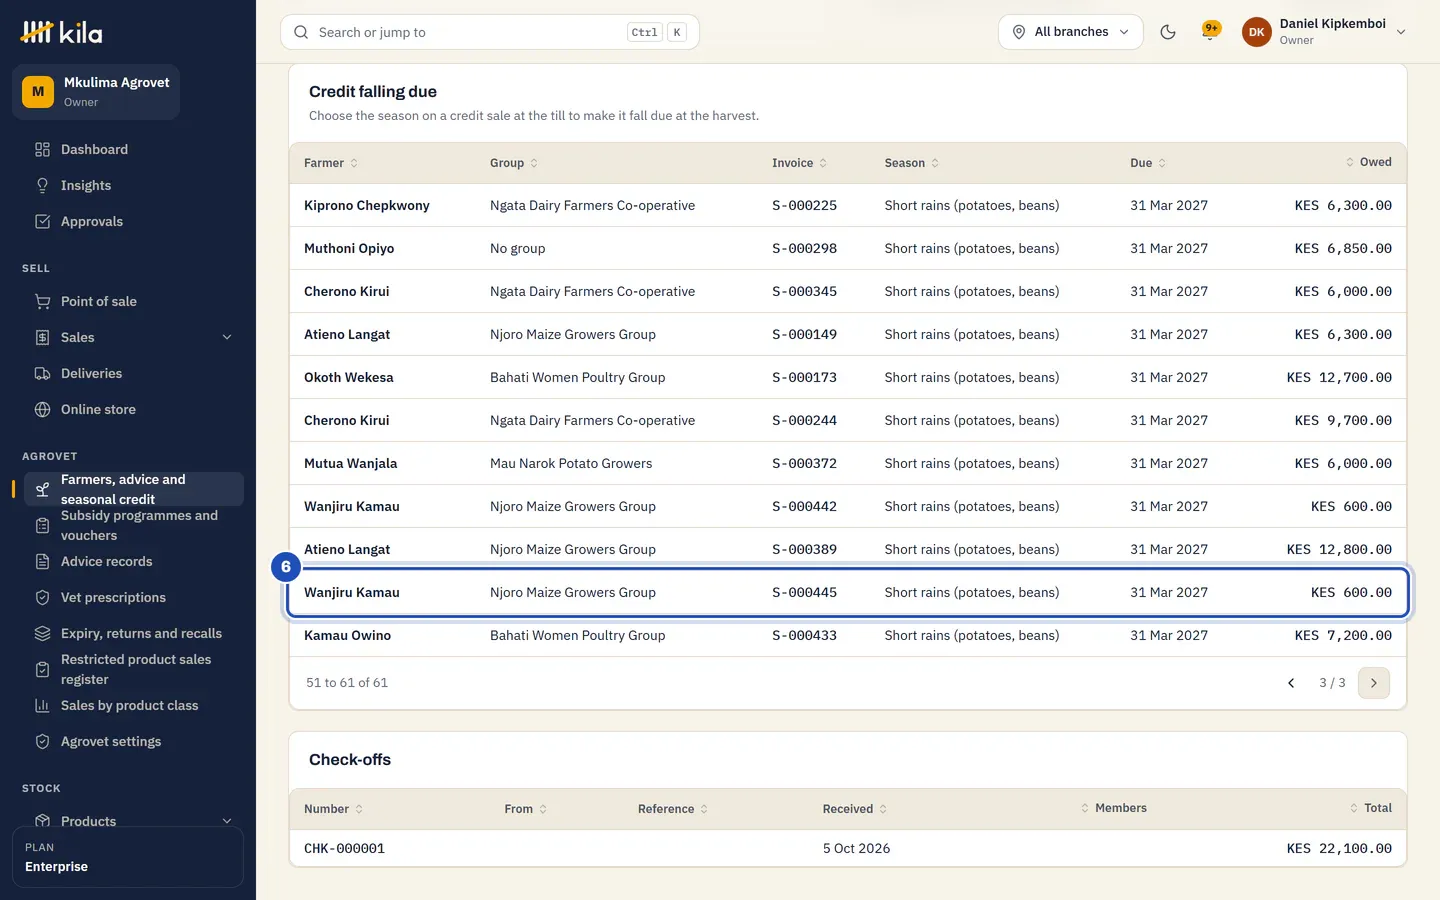The width and height of the screenshot is (1440, 900).
Task: Click the search magnifier icon
Action: coord(301,32)
